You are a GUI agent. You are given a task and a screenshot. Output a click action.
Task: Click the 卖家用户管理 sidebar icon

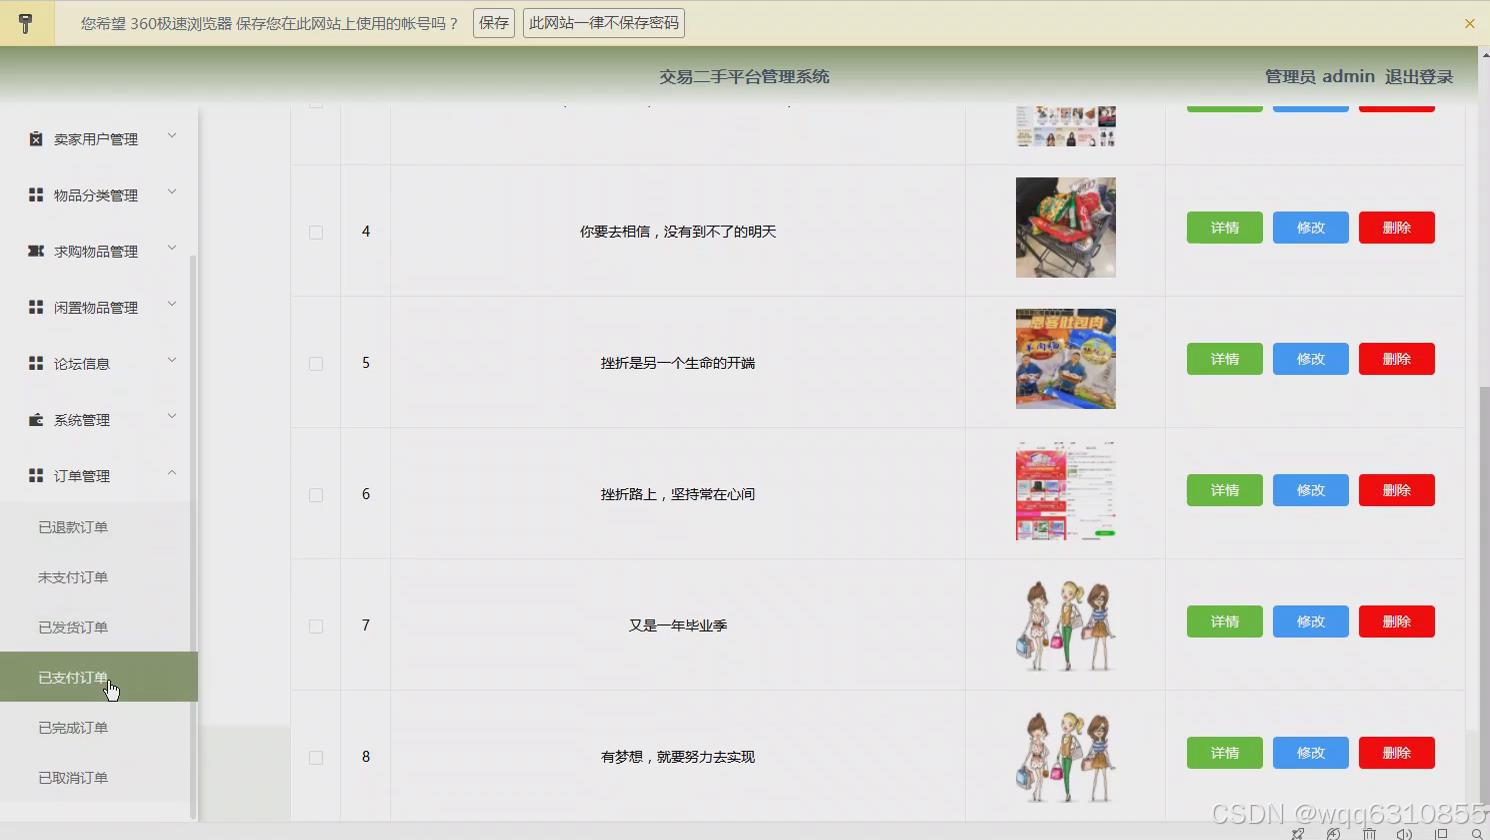(36, 139)
